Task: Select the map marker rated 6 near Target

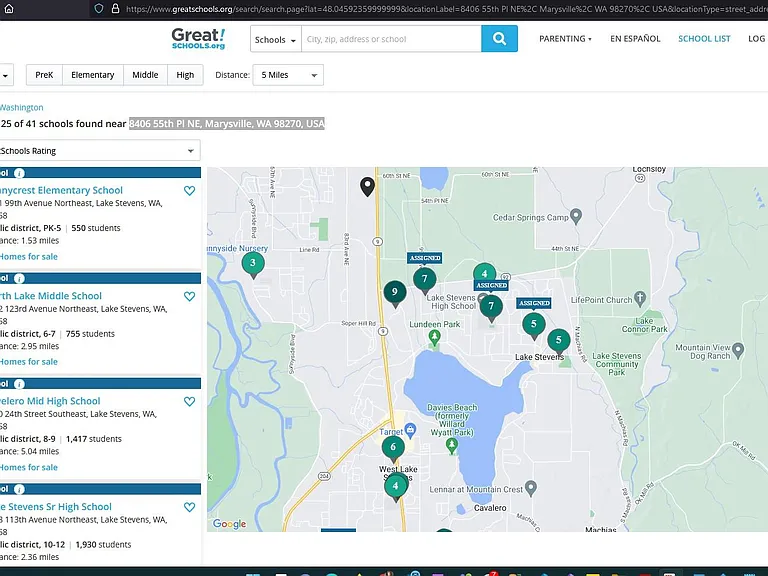Action: click(x=393, y=448)
